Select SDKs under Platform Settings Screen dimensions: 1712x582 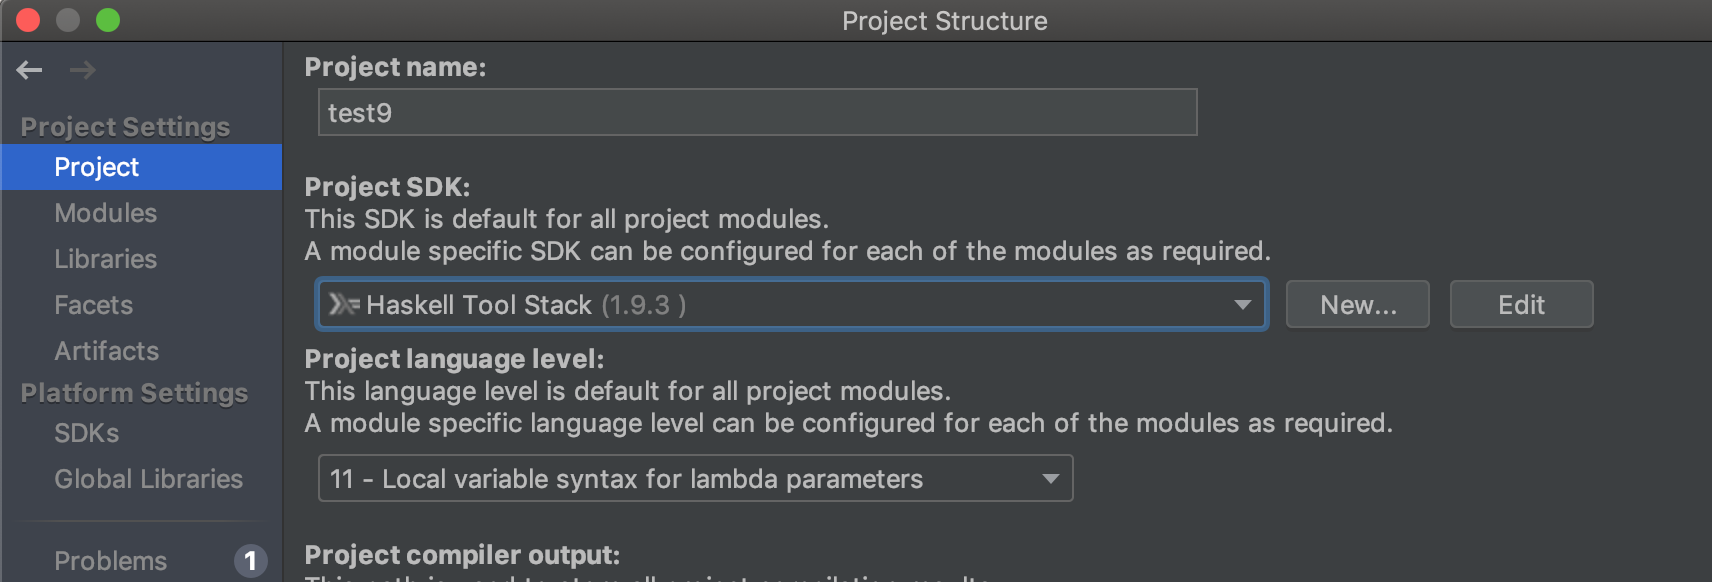pos(86,432)
